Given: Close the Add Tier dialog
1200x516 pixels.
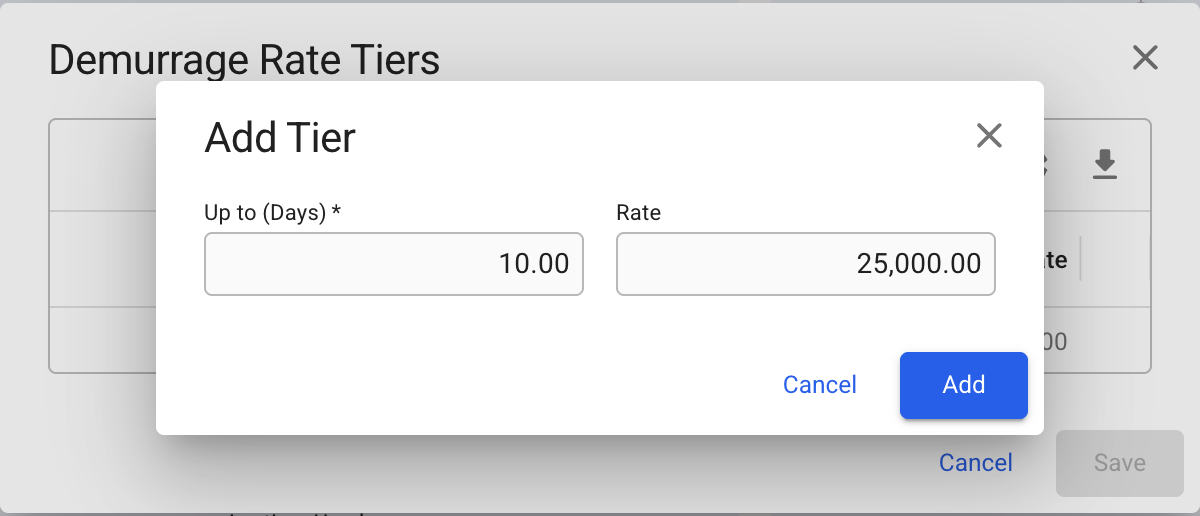Looking at the screenshot, I should coord(989,136).
